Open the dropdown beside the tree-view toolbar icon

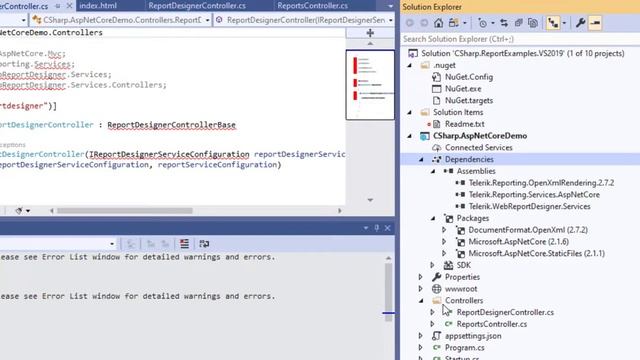coord(564,23)
